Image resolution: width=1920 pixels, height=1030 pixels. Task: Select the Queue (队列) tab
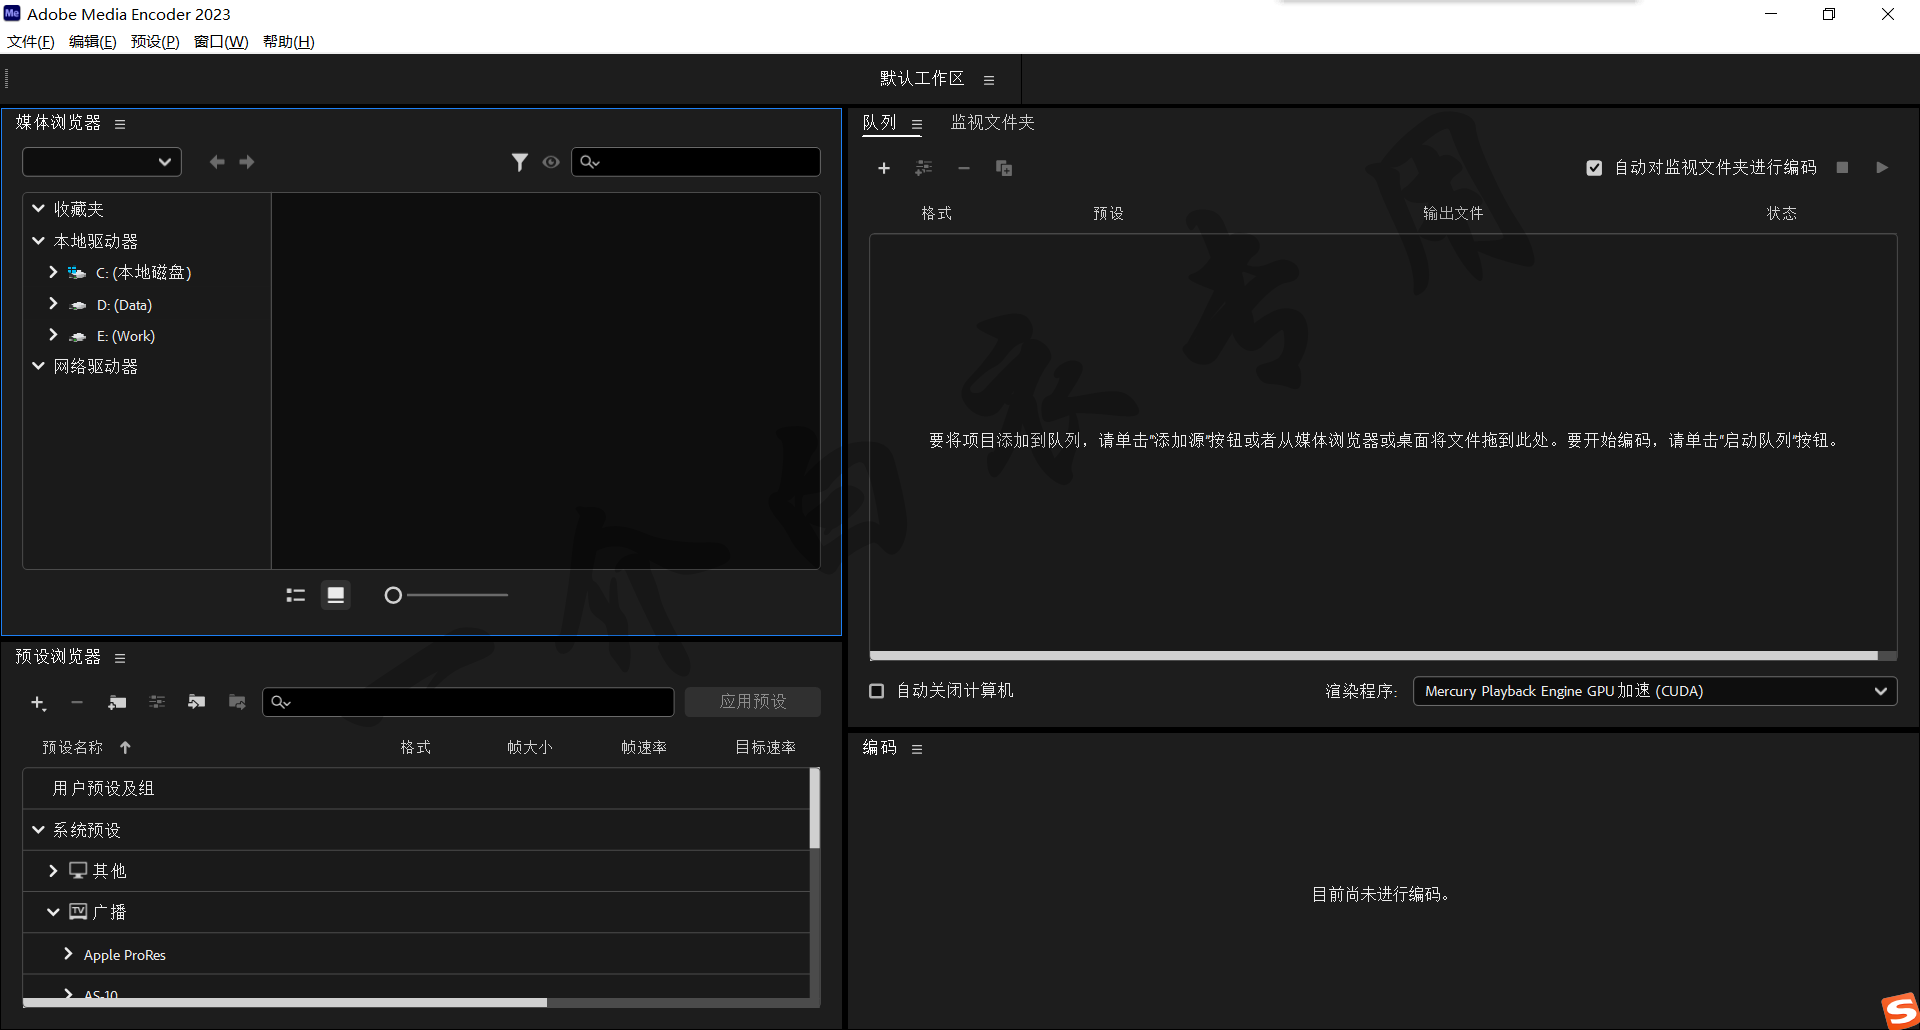tap(880, 122)
